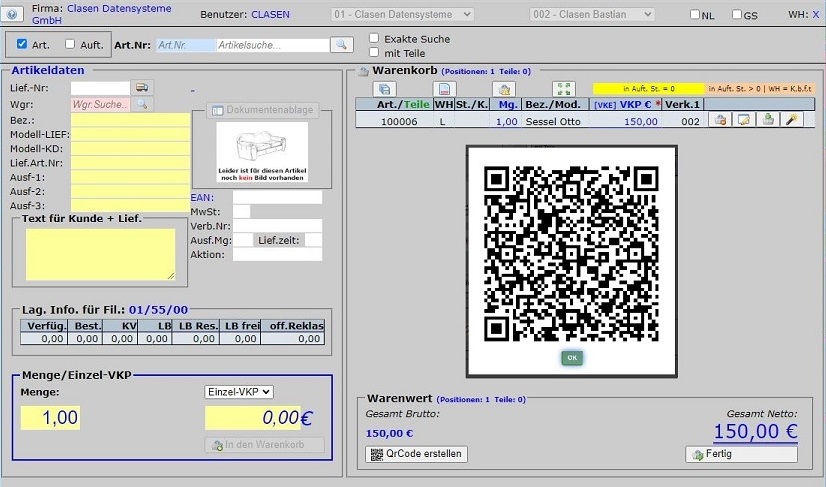This screenshot has width=826, height=487.
Task: Click the Bez. yellow input field
Action: point(130,120)
